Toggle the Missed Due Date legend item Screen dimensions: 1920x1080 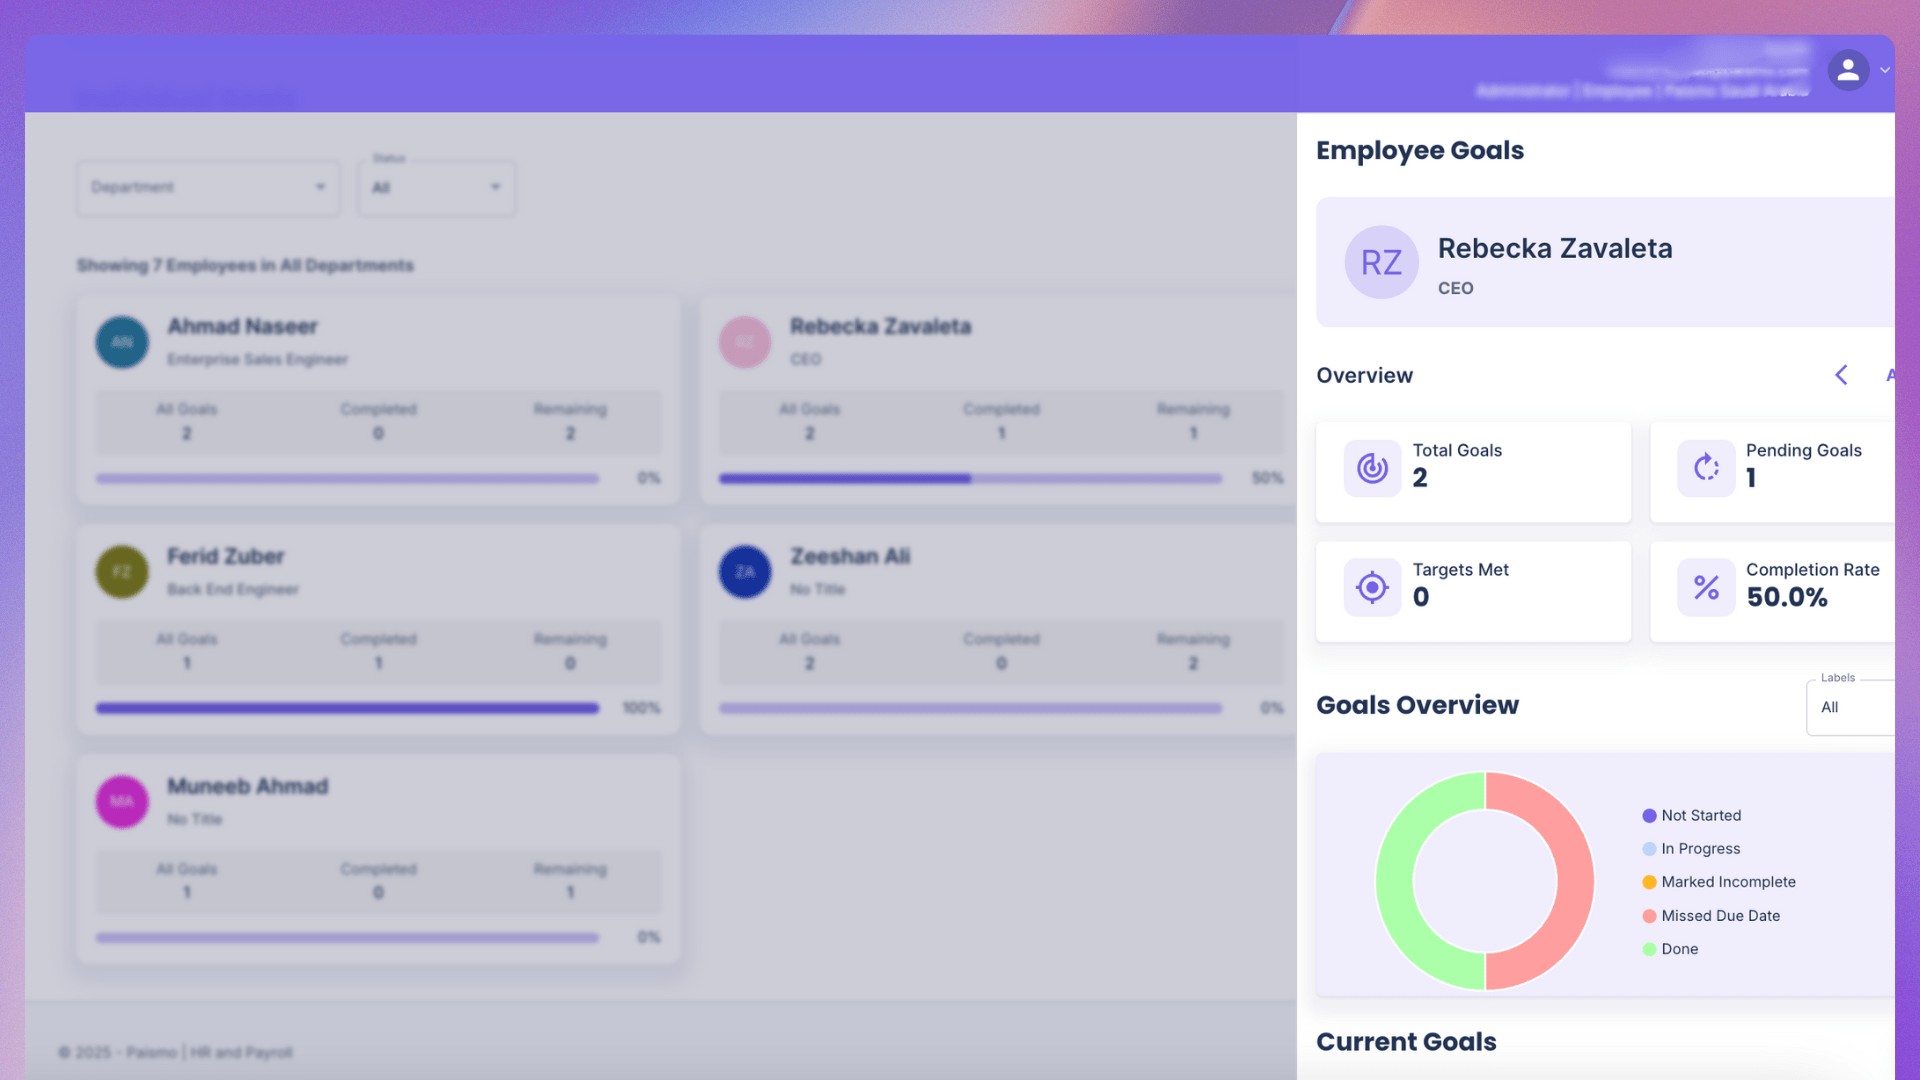pyautogui.click(x=1719, y=916)
